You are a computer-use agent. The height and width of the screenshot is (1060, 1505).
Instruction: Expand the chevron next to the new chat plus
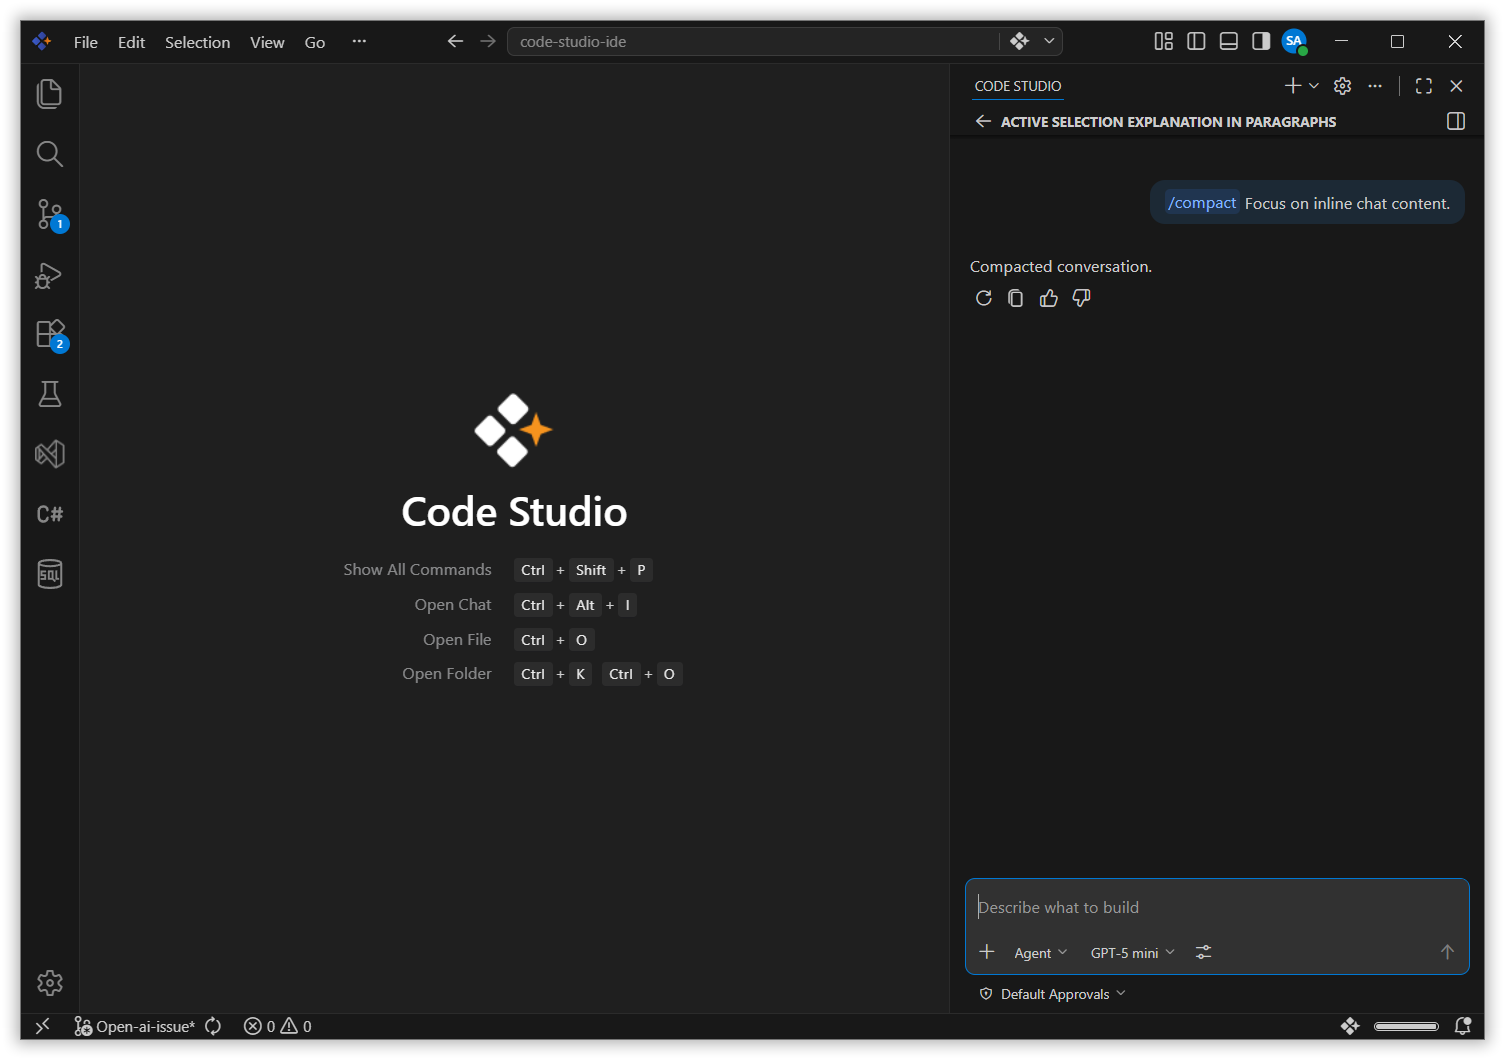tap(1314, 86)
